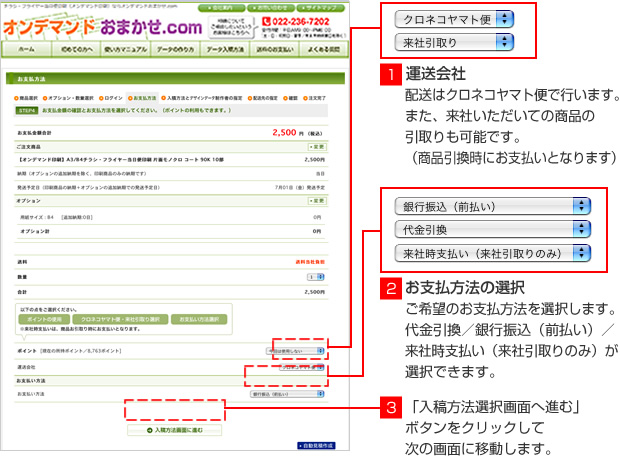Click 変更 button in ご注文商品 row
Screen dimensions: 620x462
pos(318,147)
